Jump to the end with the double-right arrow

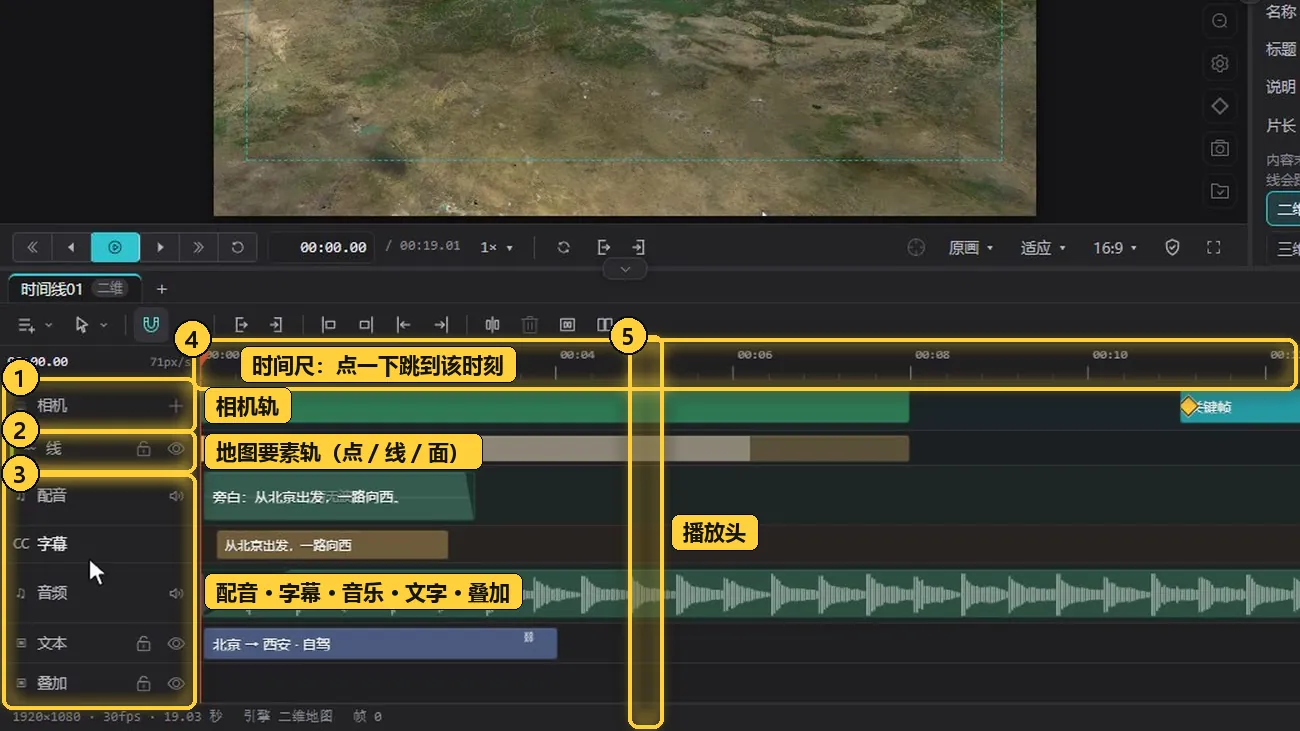(x=198, y=247)
